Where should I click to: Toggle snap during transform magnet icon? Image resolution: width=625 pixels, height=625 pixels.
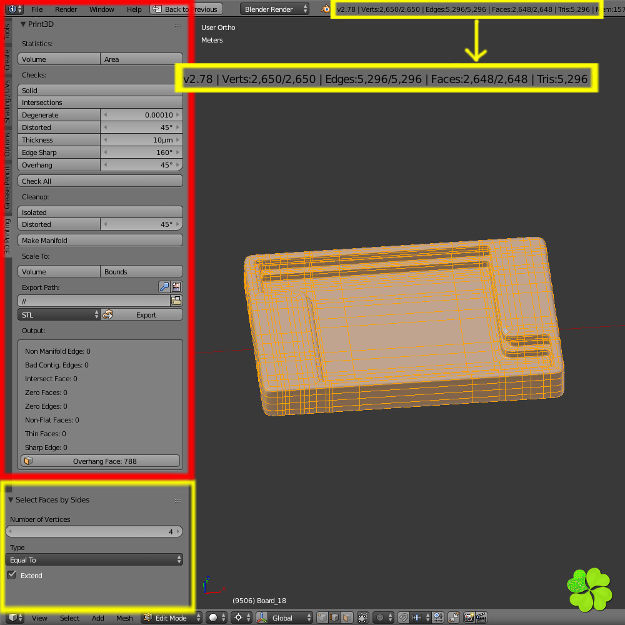[403, 617]
